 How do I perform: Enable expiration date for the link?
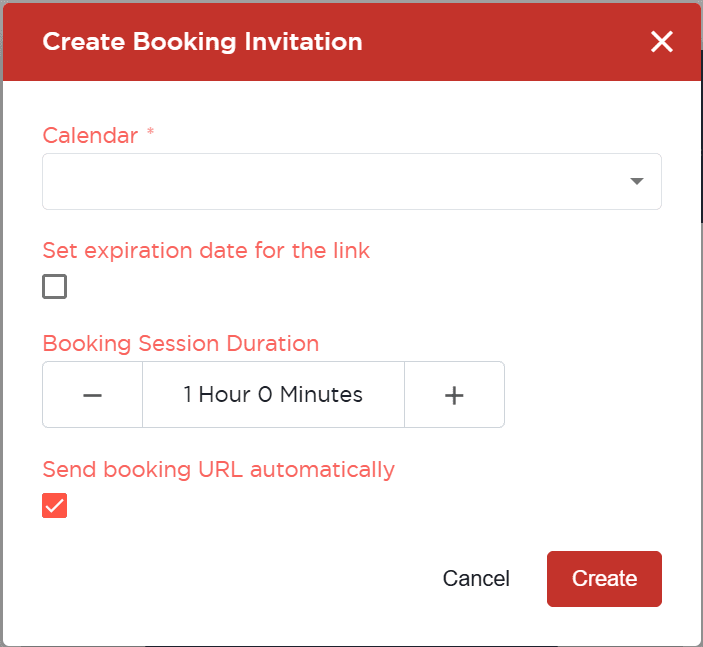click(x=55, y=286)
